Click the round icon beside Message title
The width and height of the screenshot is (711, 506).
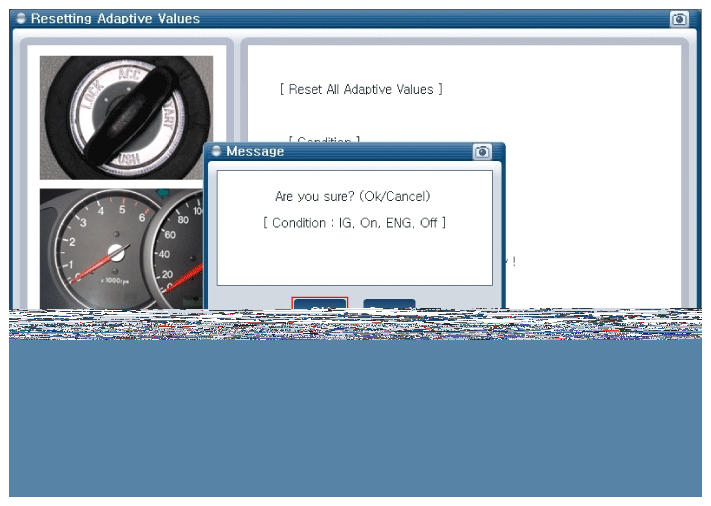pyautogui.click(x=216, y=151)
